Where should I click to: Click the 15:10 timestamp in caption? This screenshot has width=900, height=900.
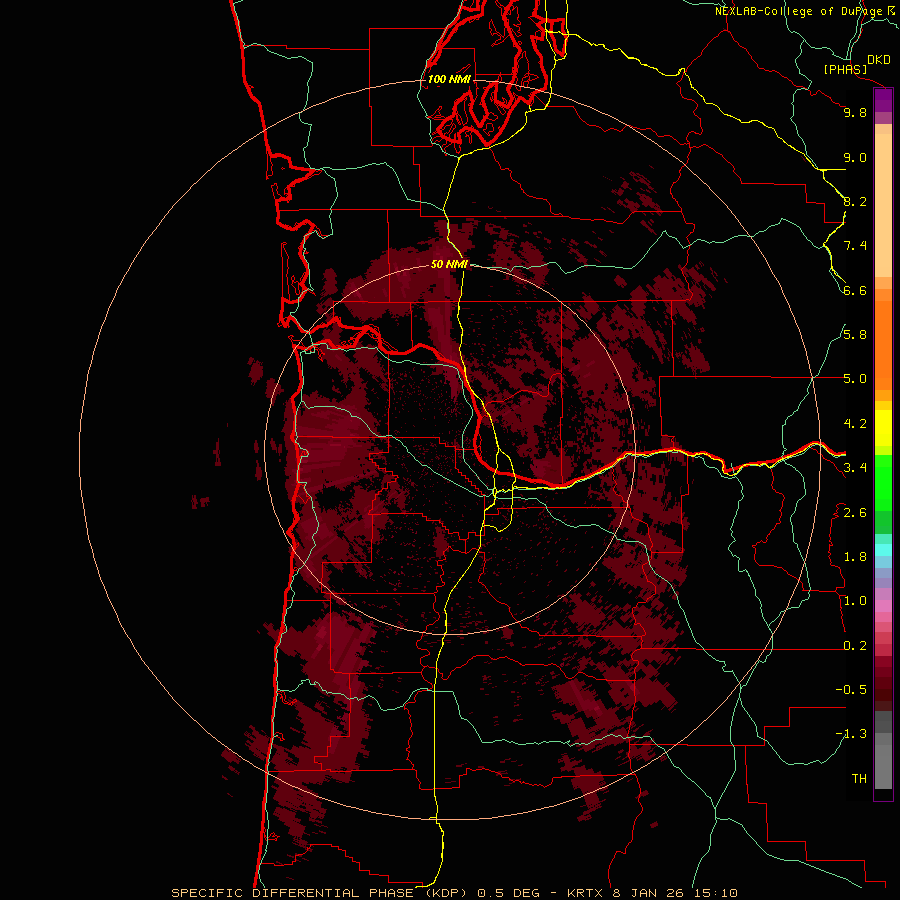[x=716, y=893]
